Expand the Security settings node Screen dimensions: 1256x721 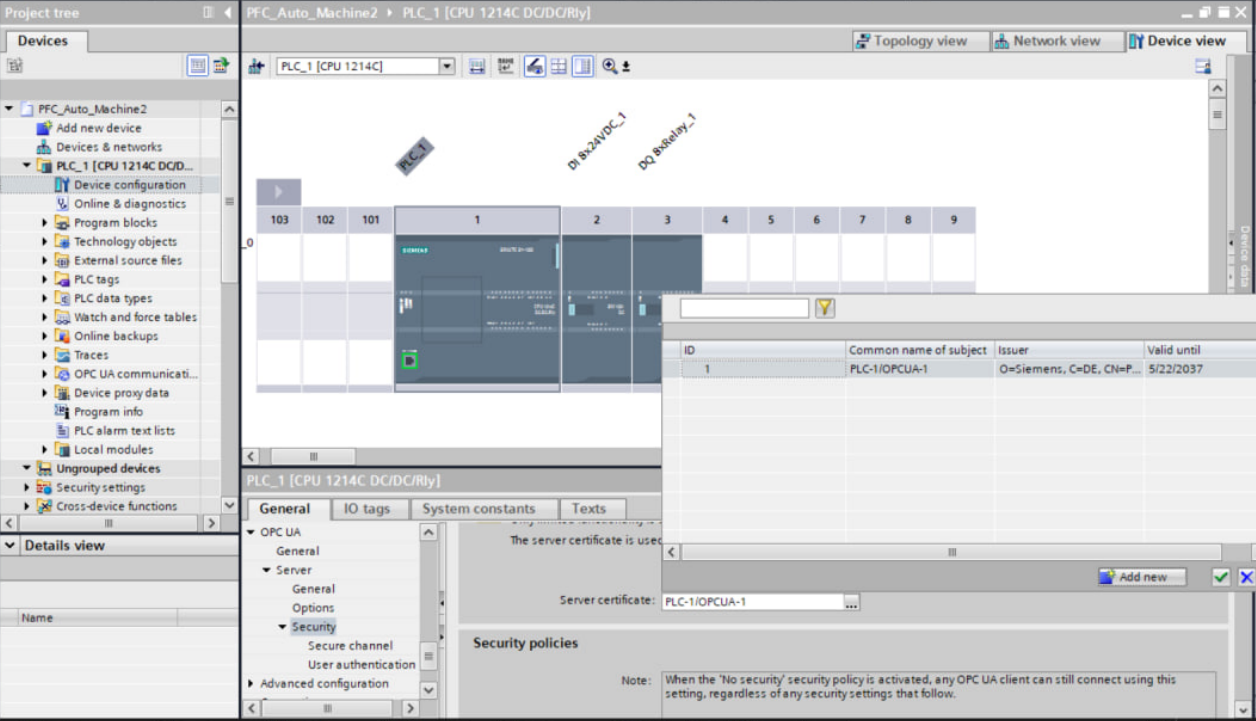pos(27,488)
